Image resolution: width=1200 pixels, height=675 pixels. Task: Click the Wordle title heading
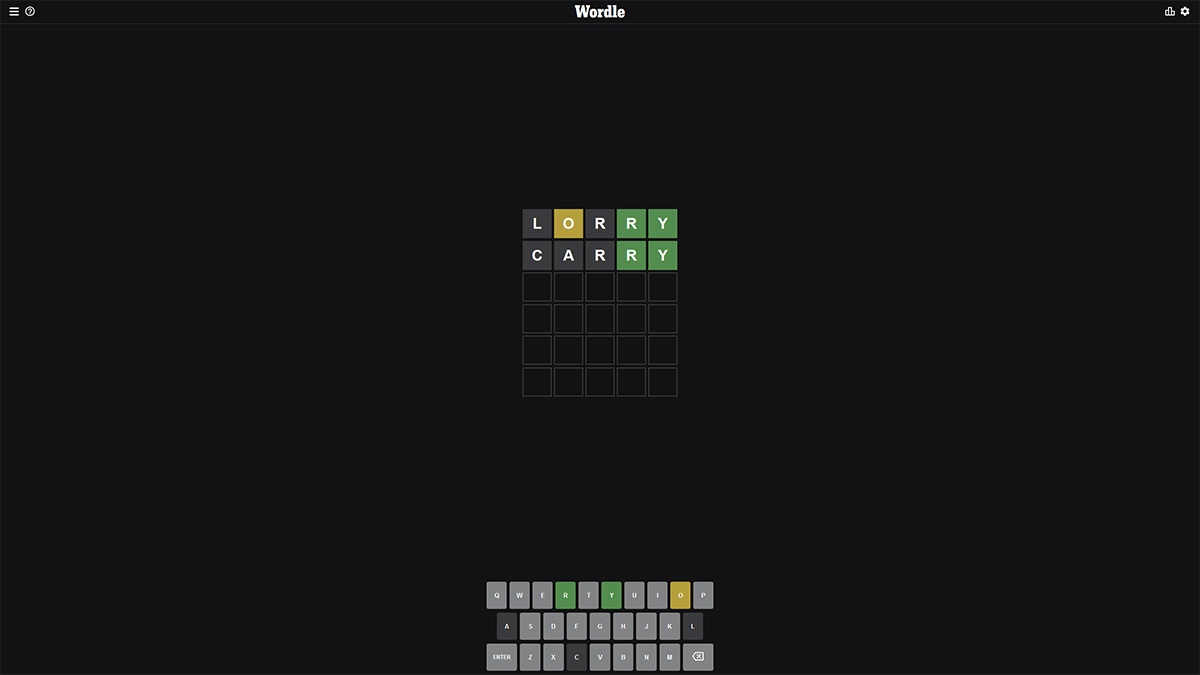point(600,12)
